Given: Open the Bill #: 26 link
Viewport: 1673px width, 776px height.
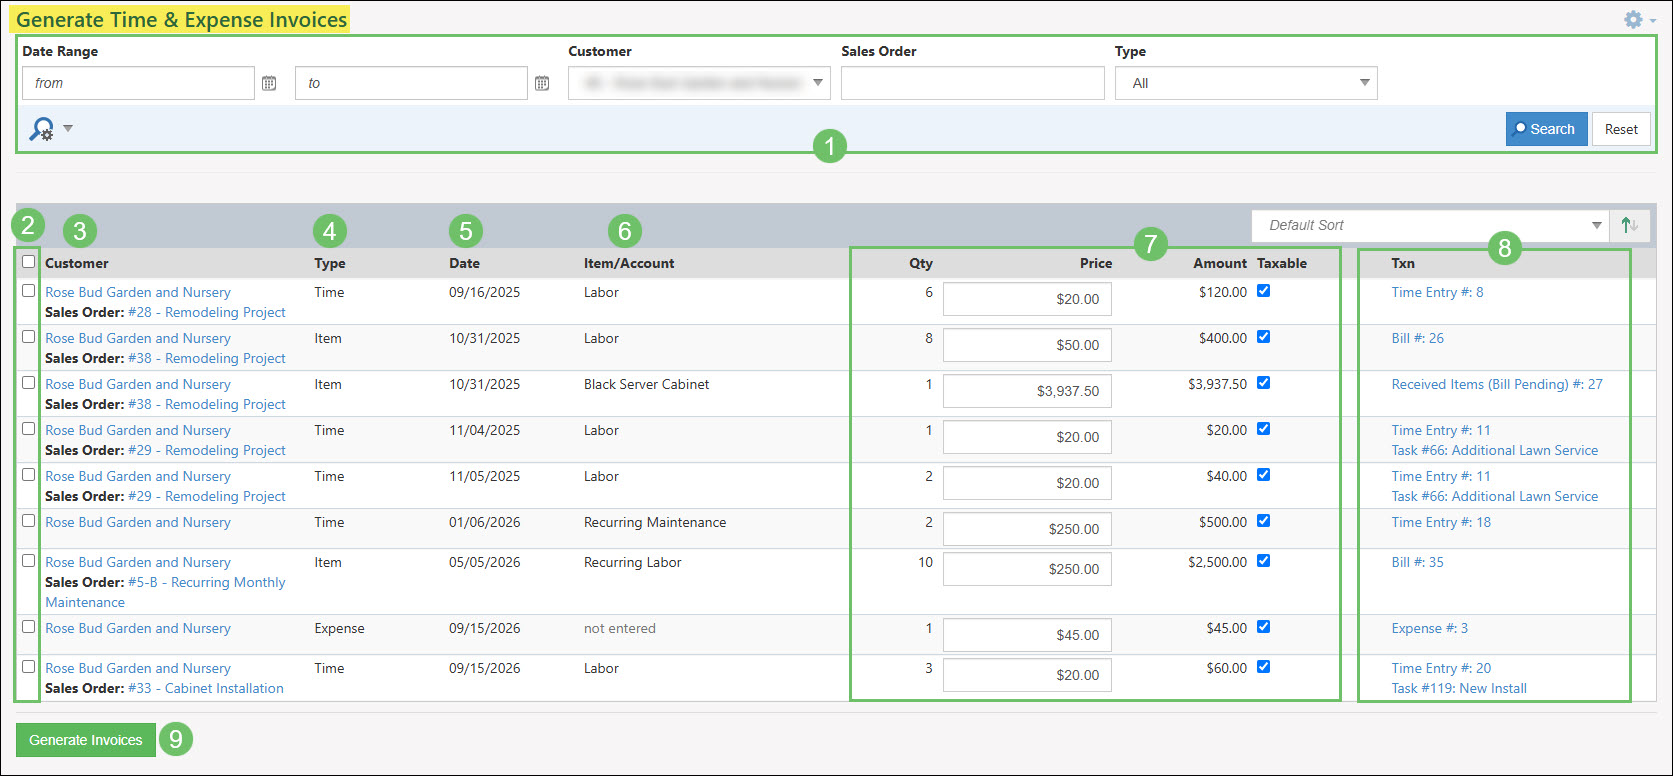Looking at the screenshot, I should coord(1417,338).
